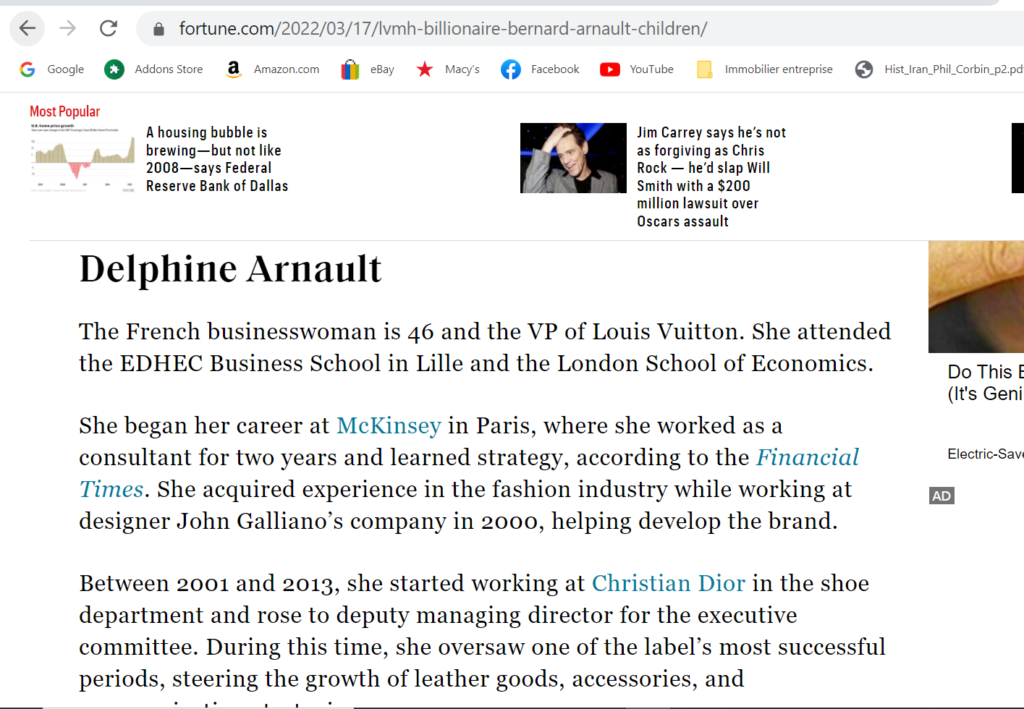Click the housing bubble chart thumbnail
The height and width of the screenshot is (709, 1024).
click(82, 158)
